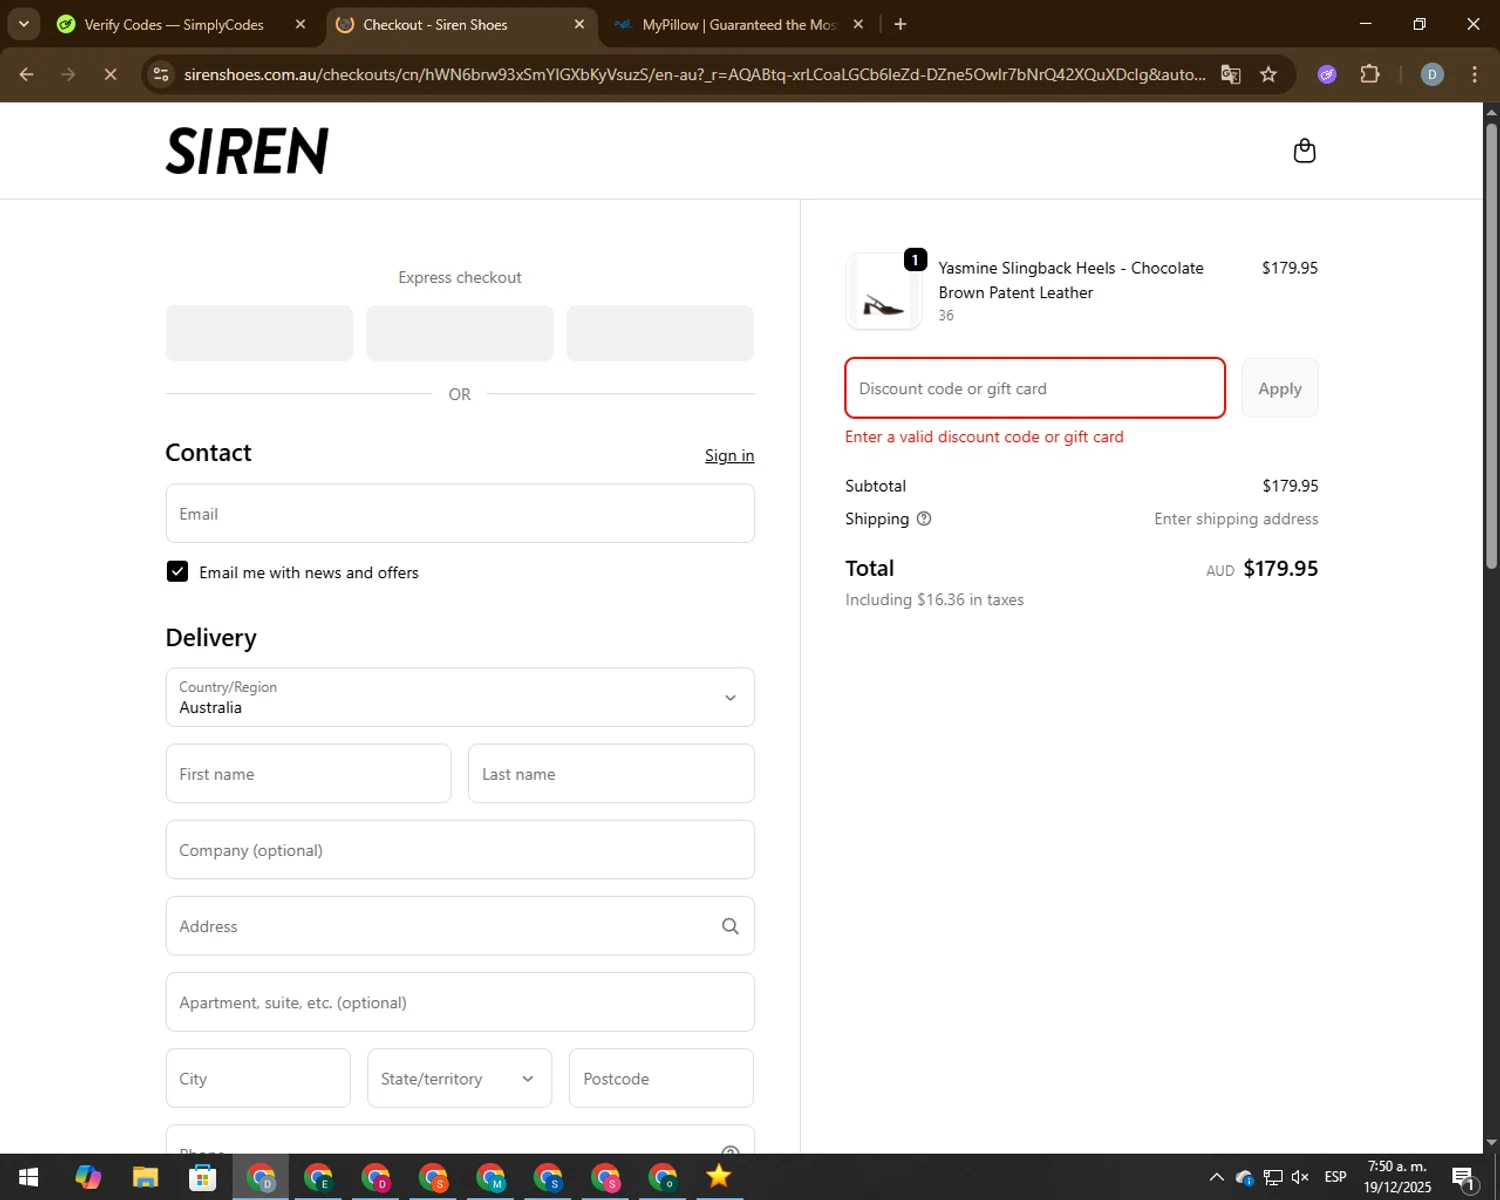Open new browser tab
This screenshot has width=1500, height=1200.
pos(900,24)
